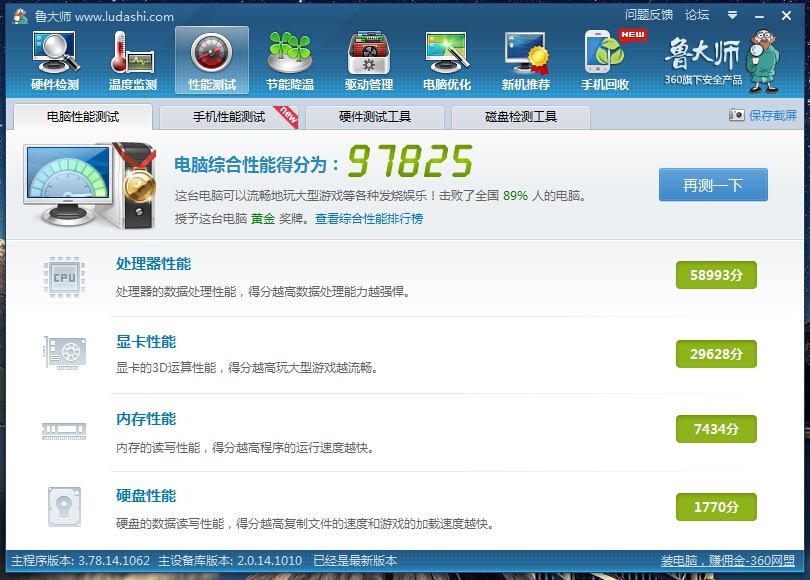Switch to 硬件测试工具 tab
The image size is (810, 580).
(x=375, y=117)
